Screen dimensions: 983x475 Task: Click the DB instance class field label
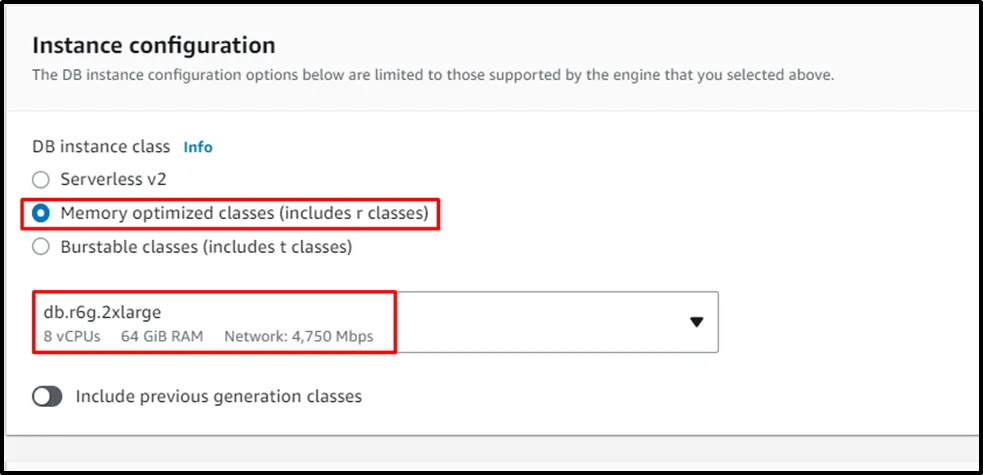[x=102, y=147]
